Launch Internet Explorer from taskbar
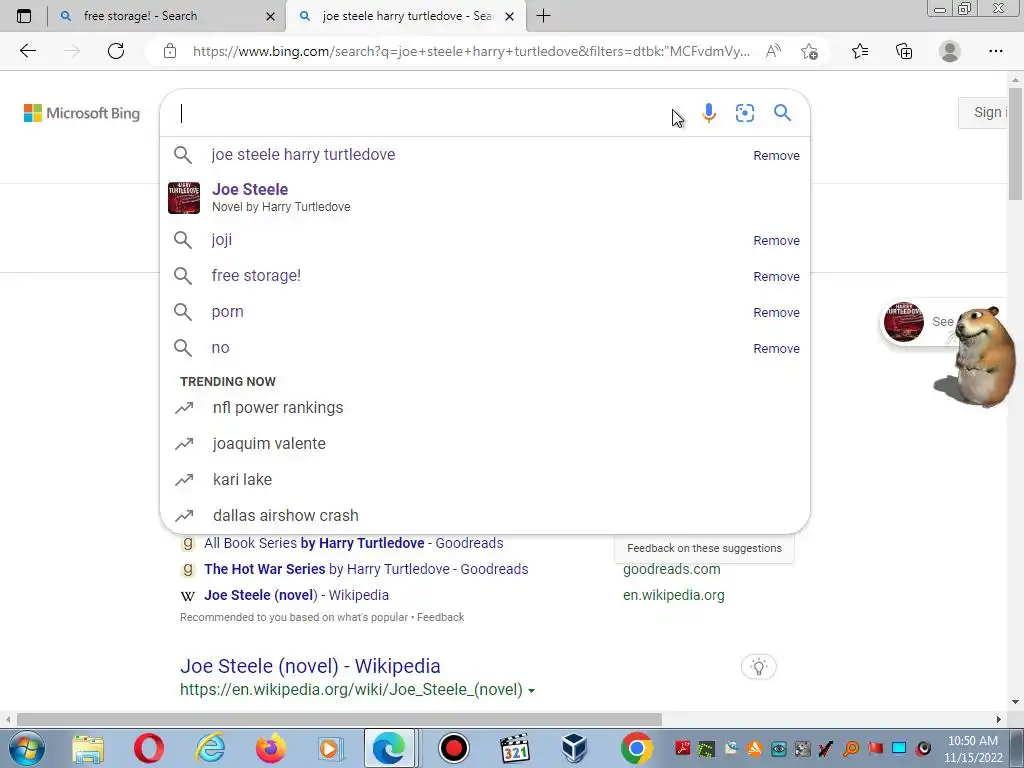 (x=210, y=748)
